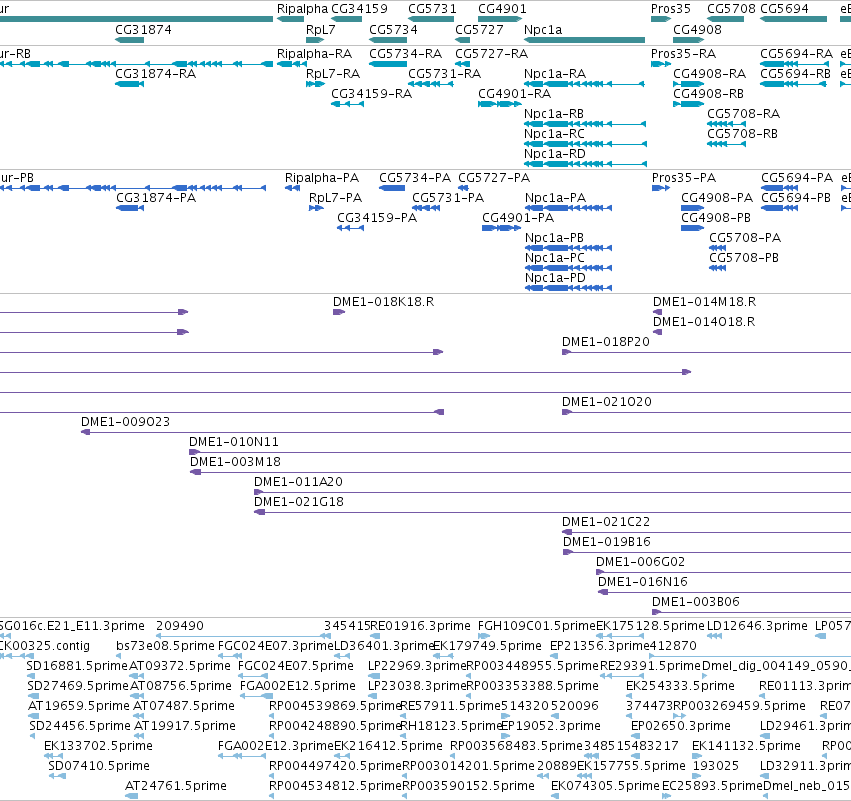This screenshot has height=801, width=851.
Task: Click the DME1-021O20 clone label
Action: click(607, 402)
